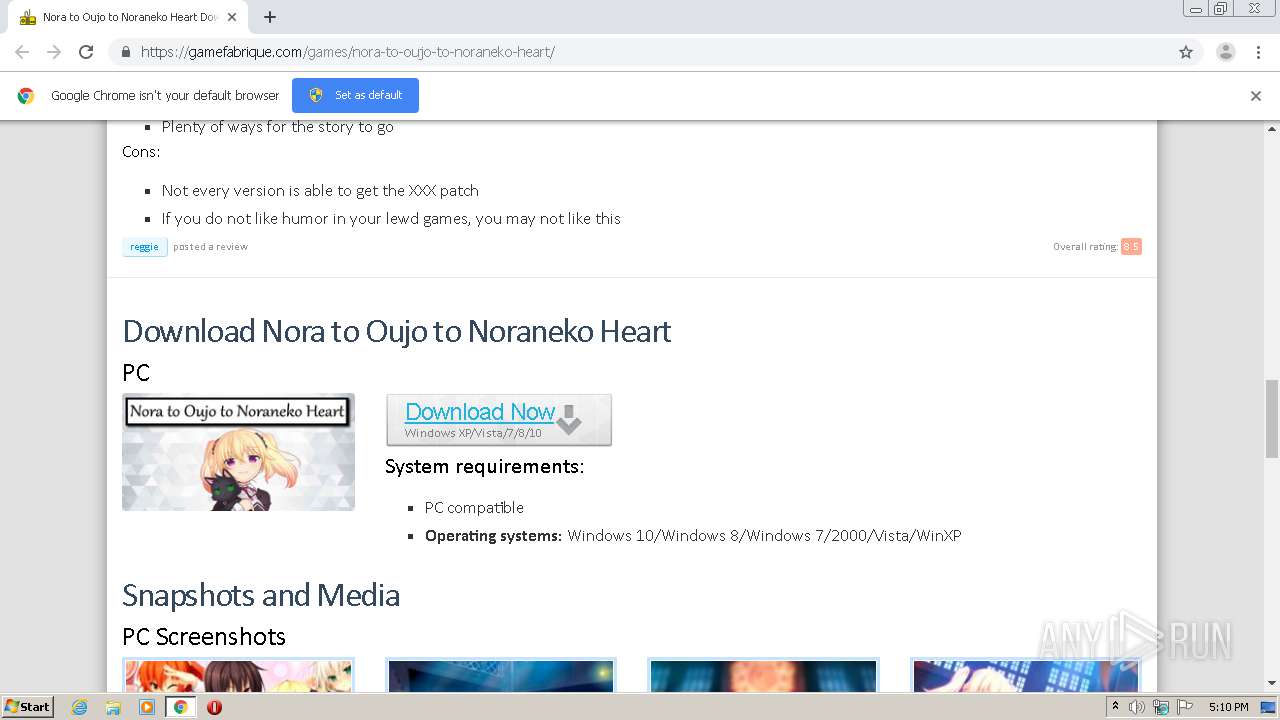Go back to the previous page
Viewport: 1280px width, 720px height.
[x=22, y=52]
